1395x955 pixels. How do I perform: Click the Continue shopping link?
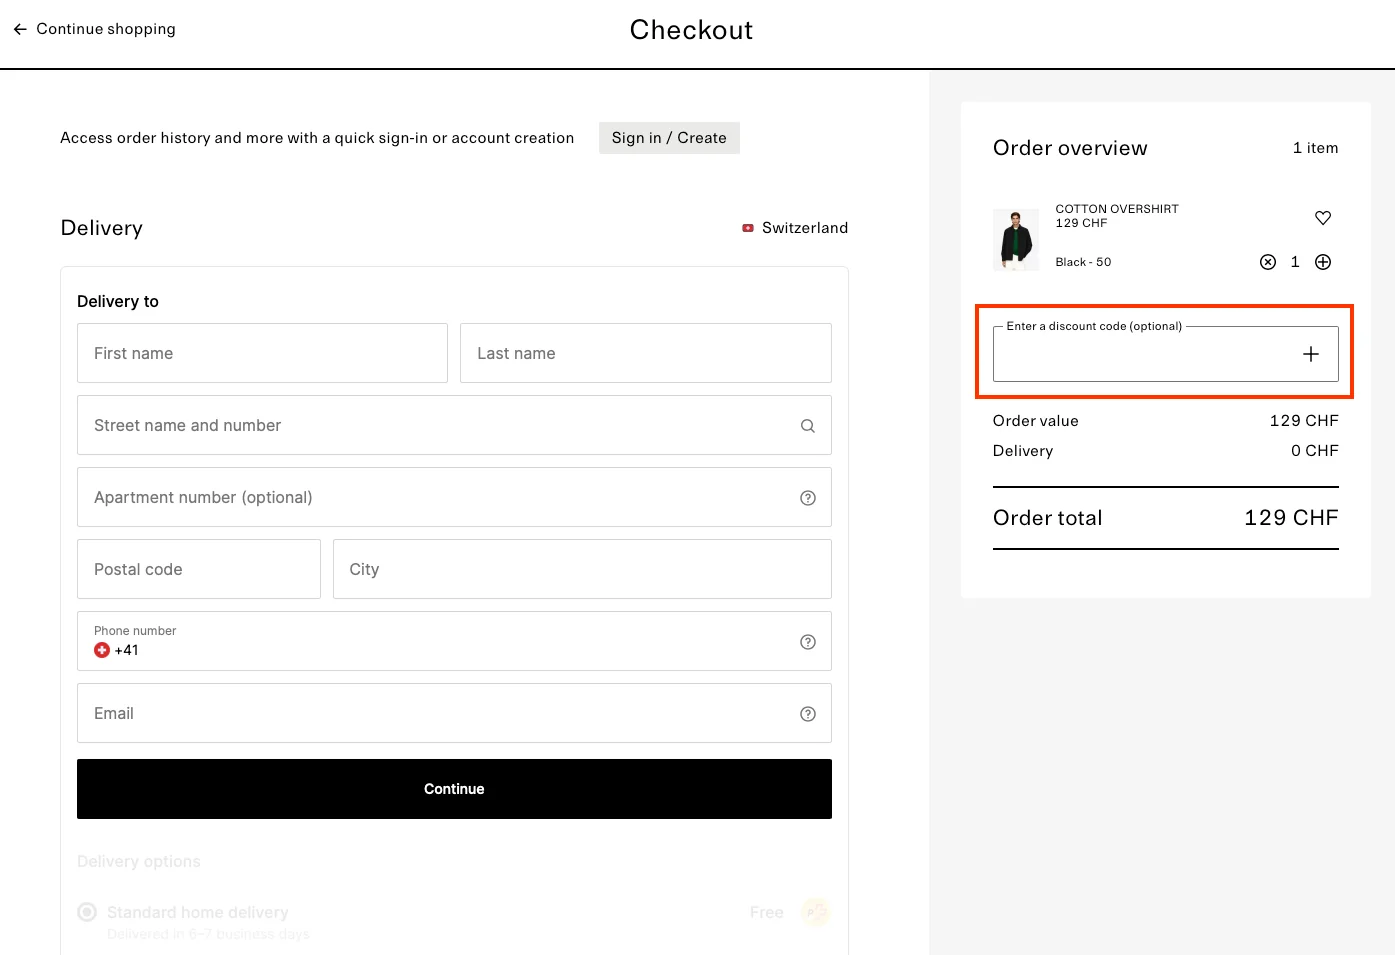104,28
